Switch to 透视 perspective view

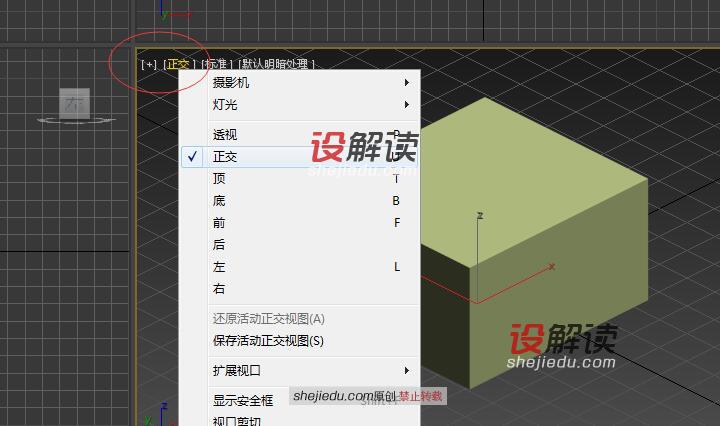(225, 135)
